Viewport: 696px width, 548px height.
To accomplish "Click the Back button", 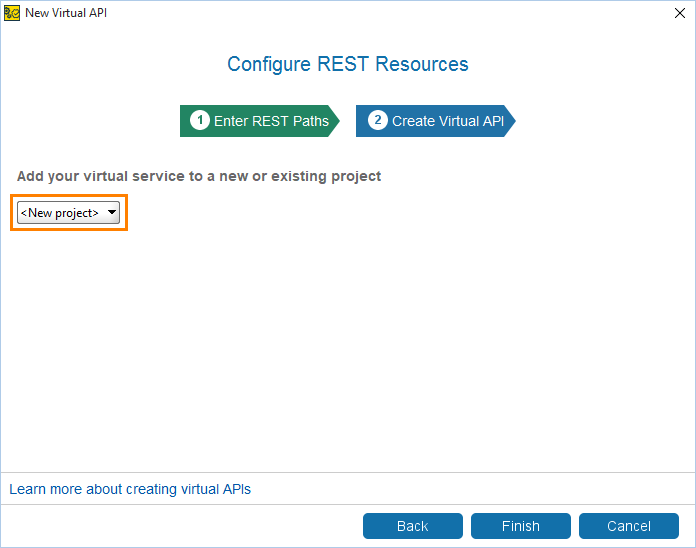I will click(412, 526).
